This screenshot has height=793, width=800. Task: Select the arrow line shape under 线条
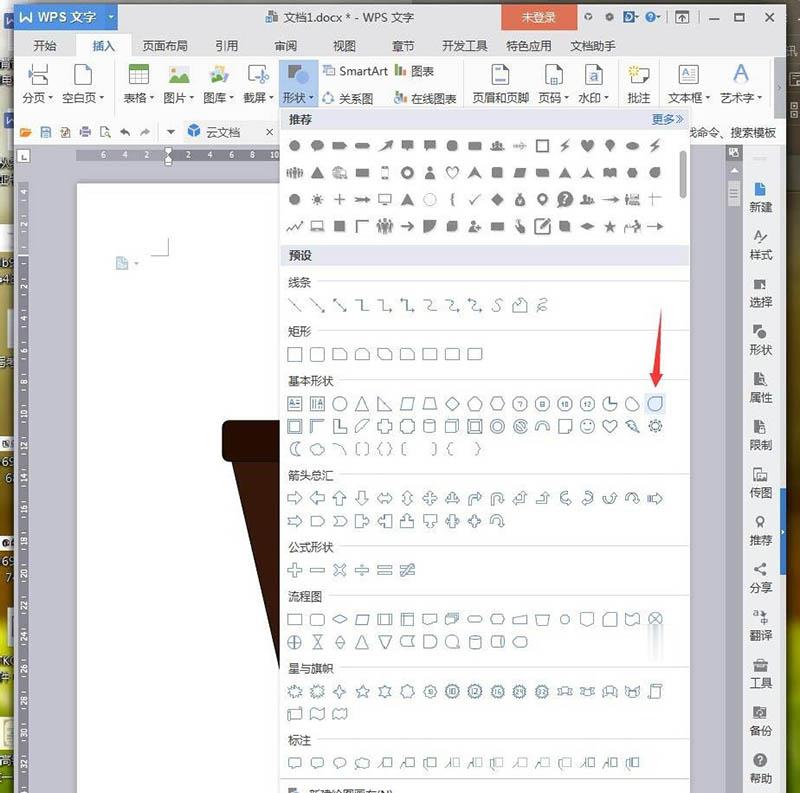point(317,306)
